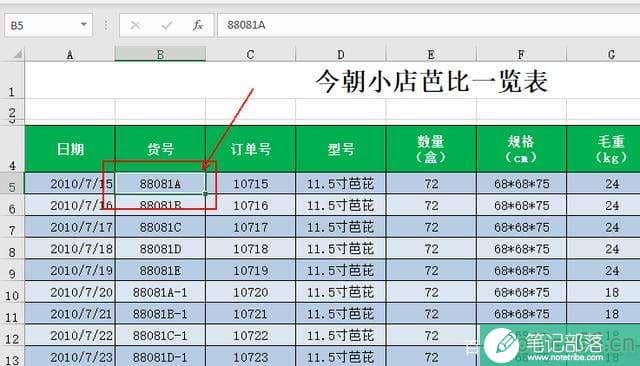The image size is (640, 366).
Task: Select column B header
Action: pyautogui.click(x=160, y=54)
